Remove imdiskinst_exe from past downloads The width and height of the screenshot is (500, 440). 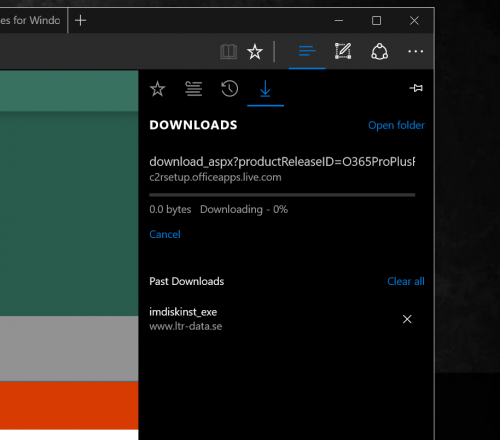point(407,319)
